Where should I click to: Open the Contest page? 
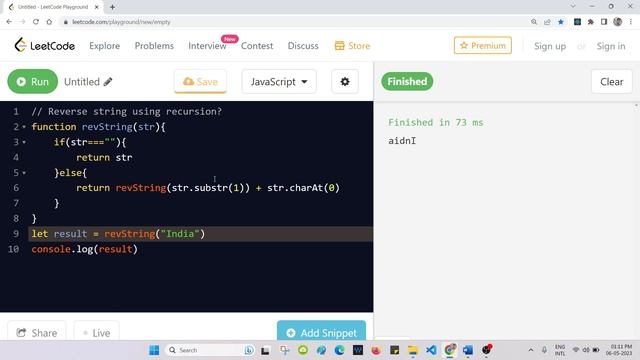[257, 46]
